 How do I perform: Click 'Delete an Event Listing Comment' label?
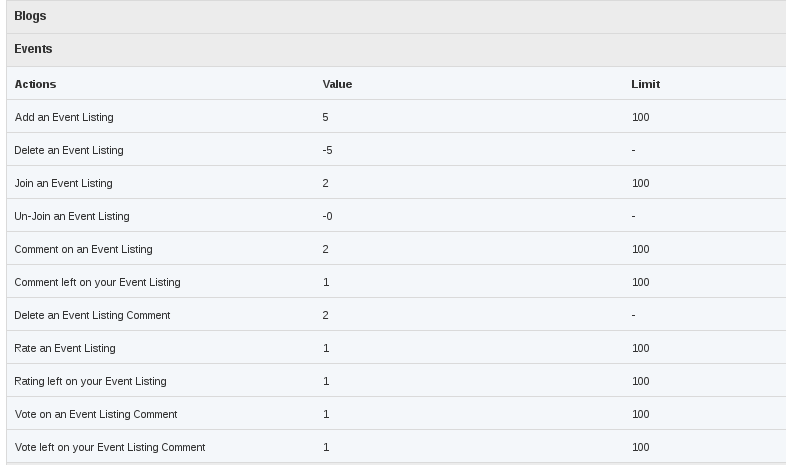point(92,315)
